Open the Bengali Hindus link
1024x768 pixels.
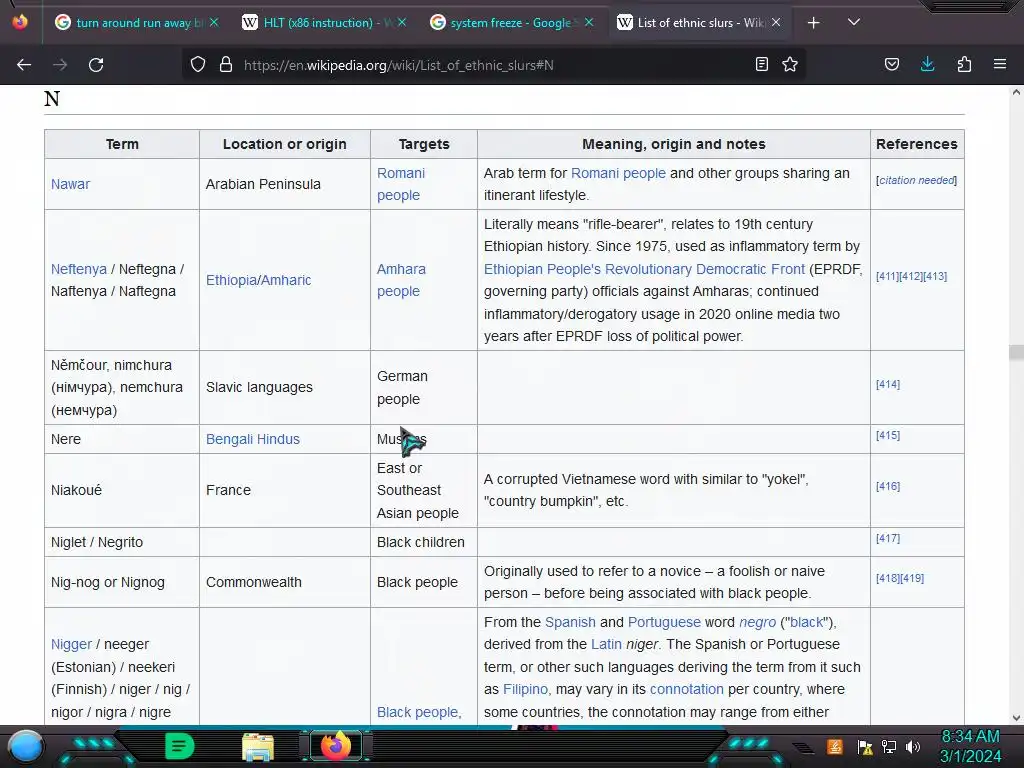[x=253, y=439]
